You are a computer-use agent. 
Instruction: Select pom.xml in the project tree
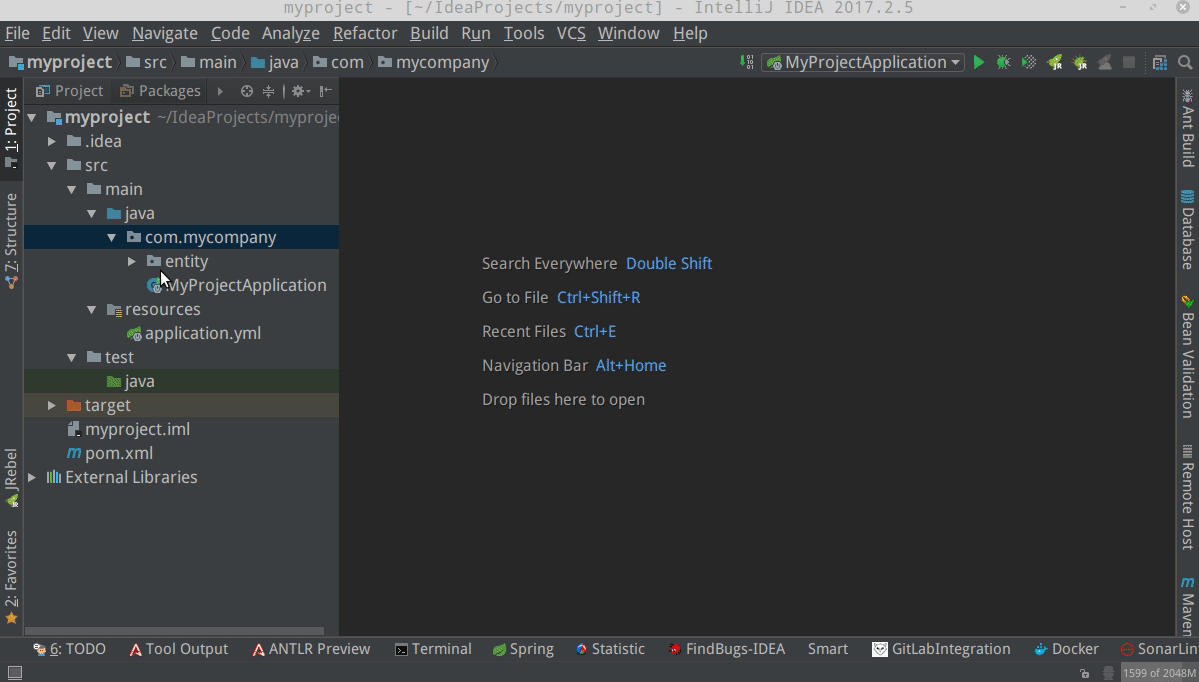coord(110,453)
